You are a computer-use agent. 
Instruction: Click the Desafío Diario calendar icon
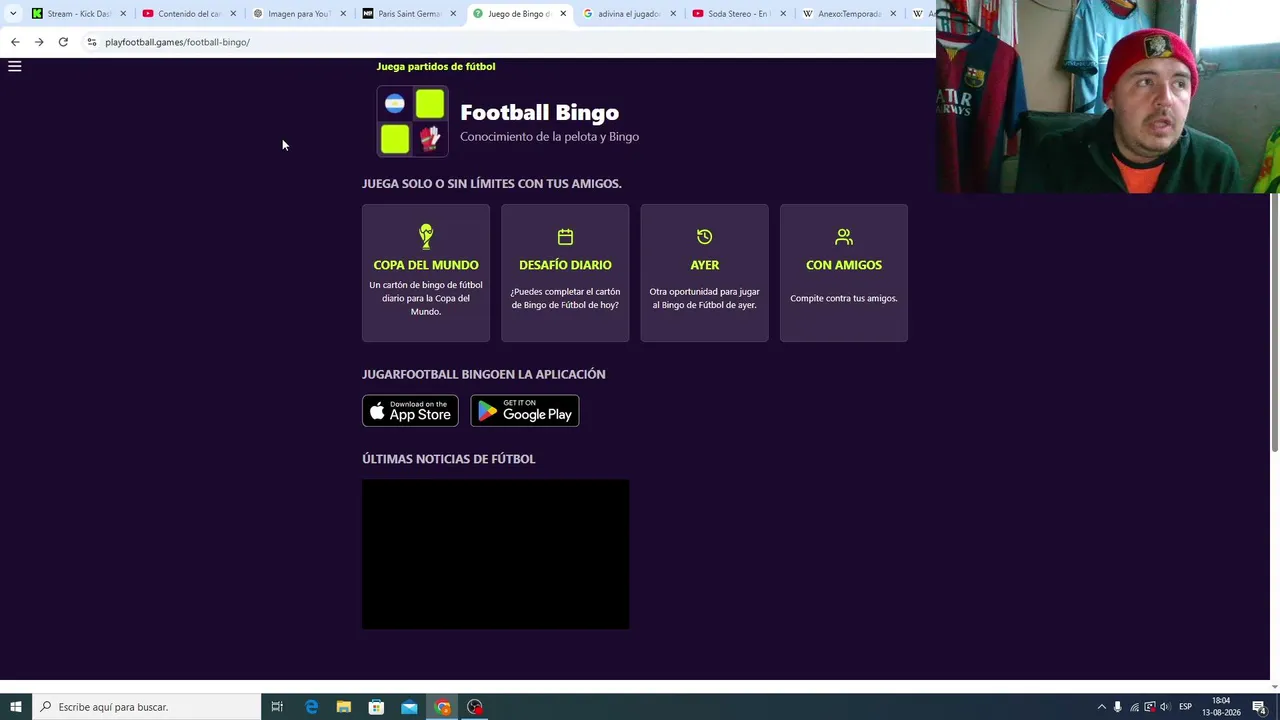tap(565, 237)
